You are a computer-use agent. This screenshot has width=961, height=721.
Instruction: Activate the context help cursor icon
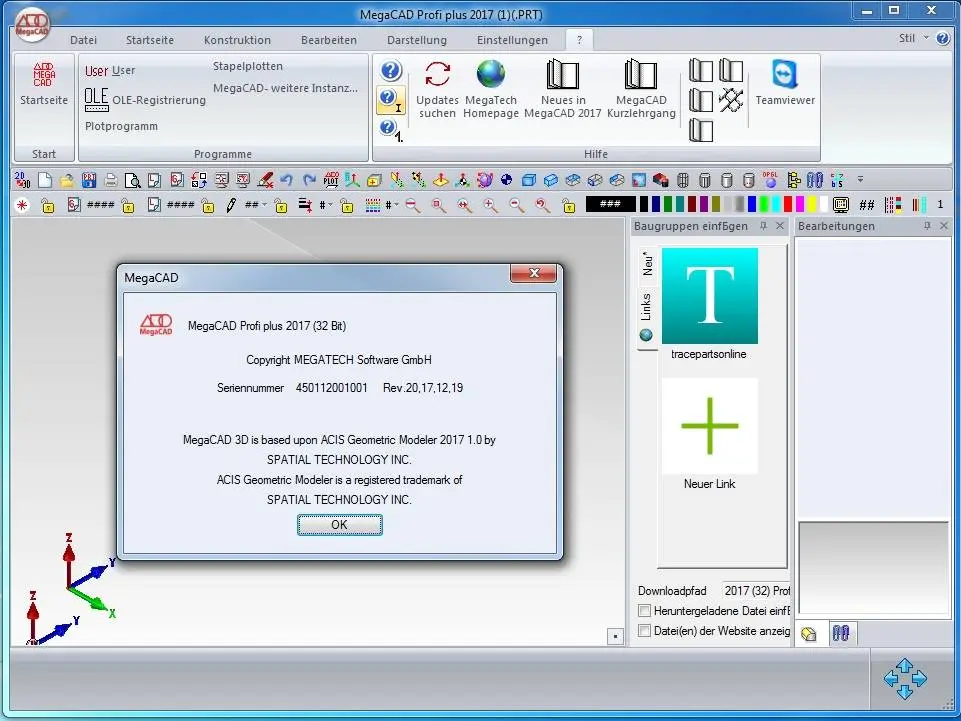[391, 100]
